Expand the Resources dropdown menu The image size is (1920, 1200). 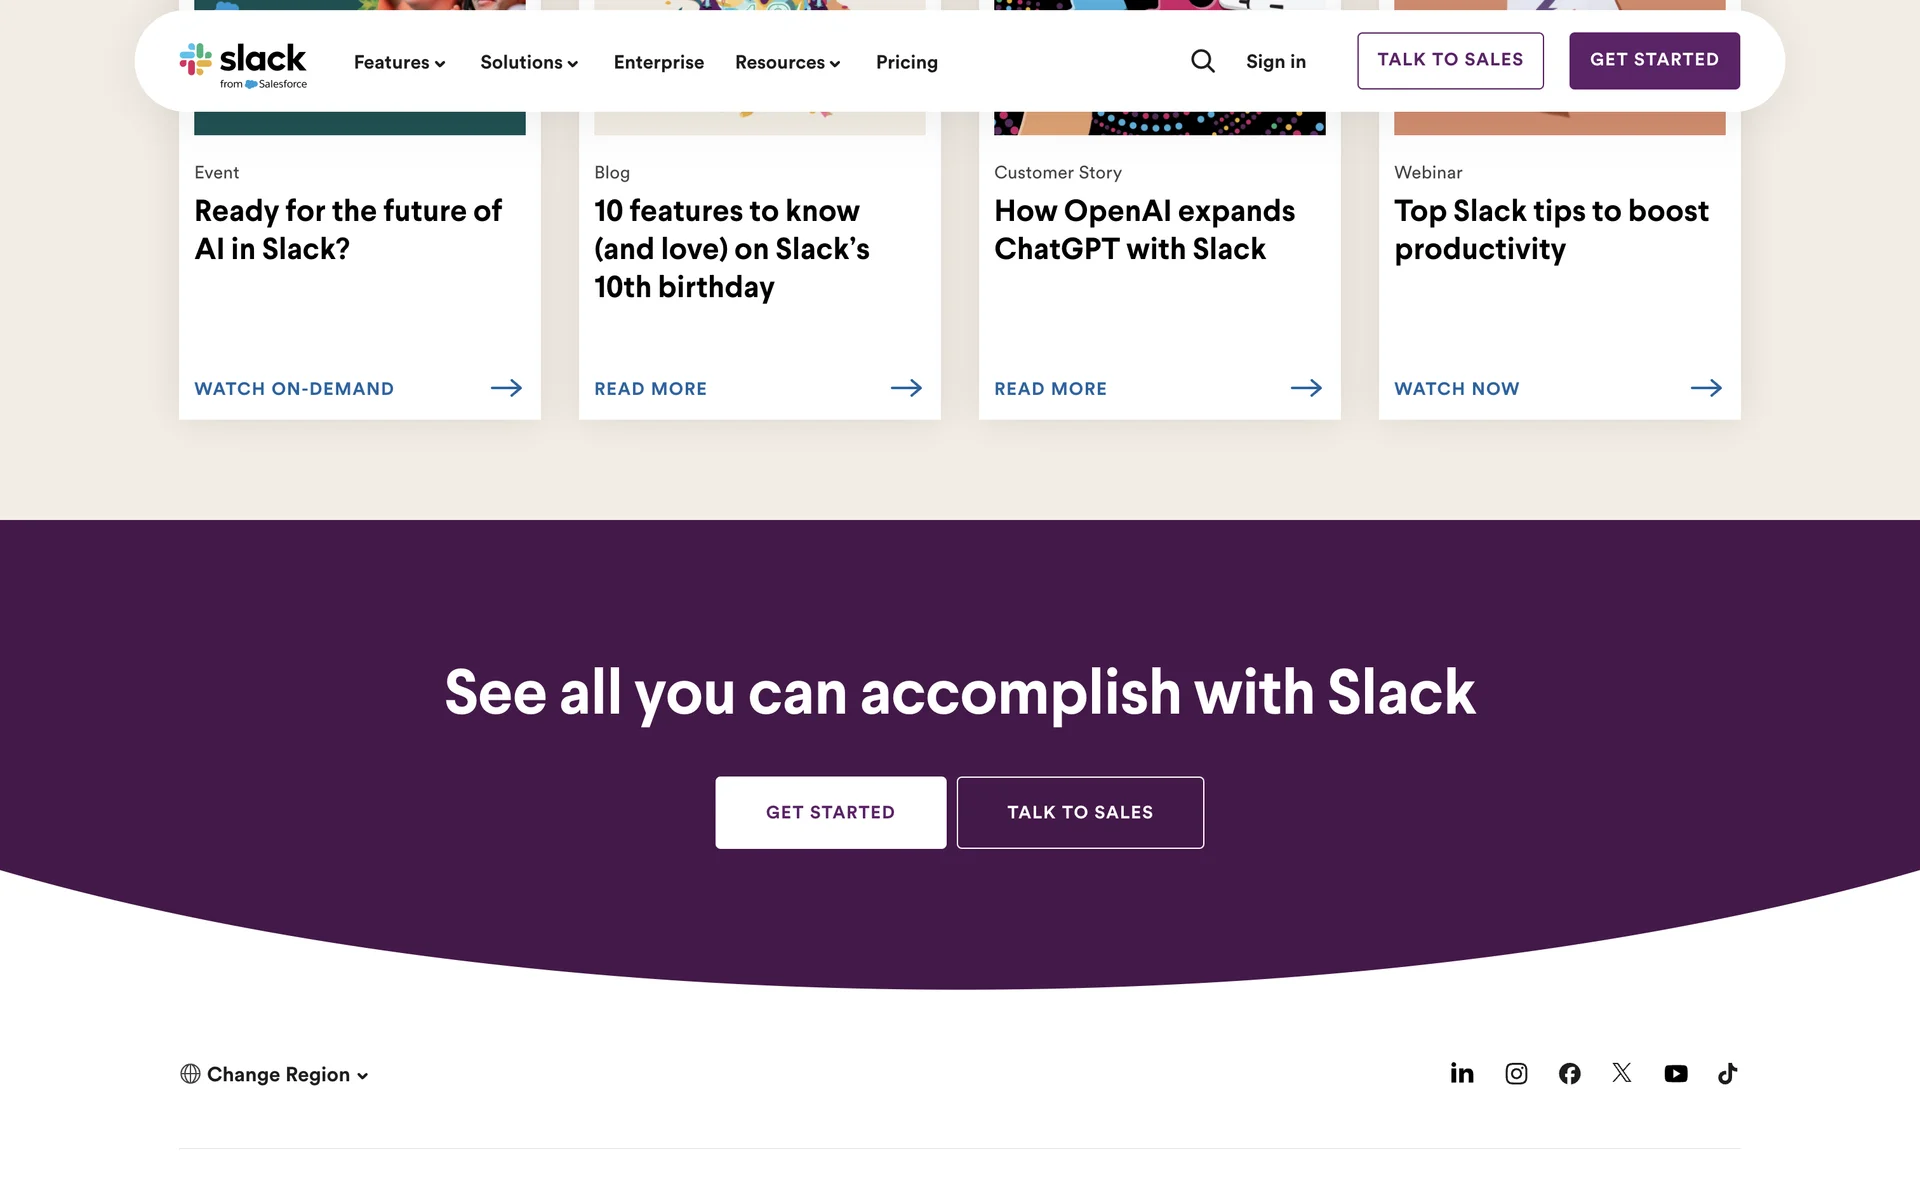click(787, 62)
